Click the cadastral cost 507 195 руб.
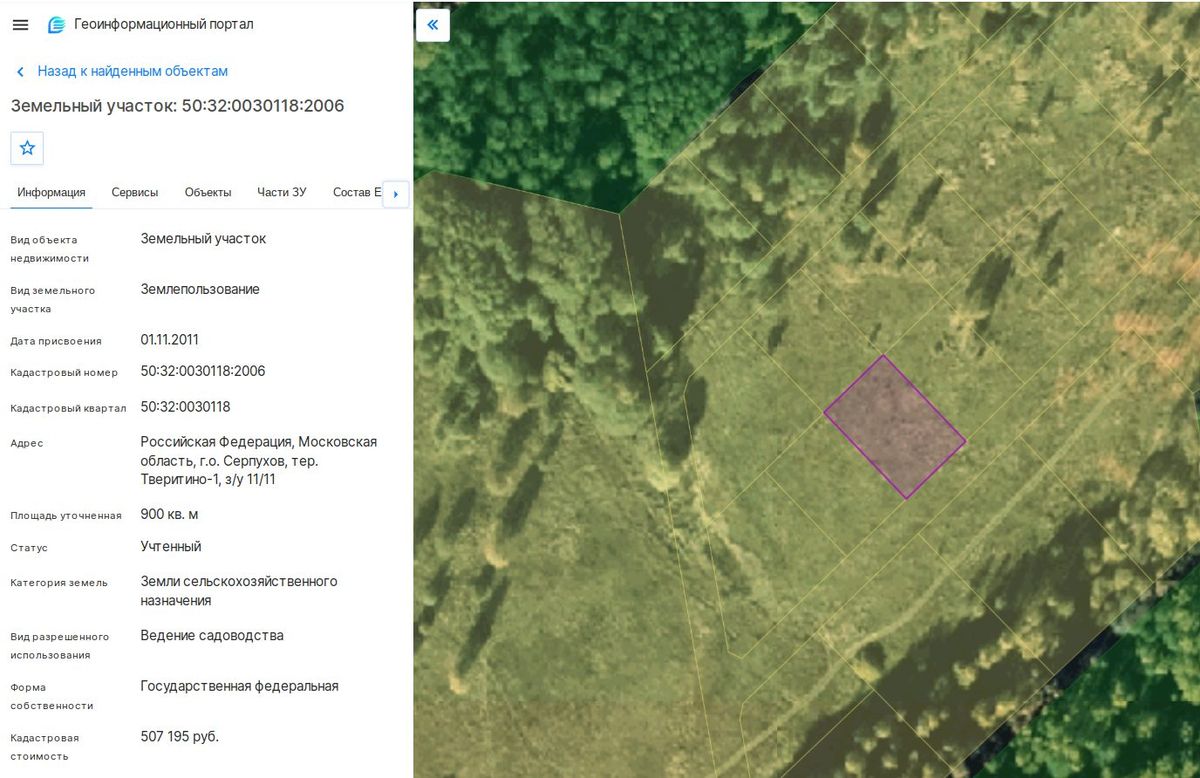The height and width of the screenshot is (778, 1200). [180, 737]
